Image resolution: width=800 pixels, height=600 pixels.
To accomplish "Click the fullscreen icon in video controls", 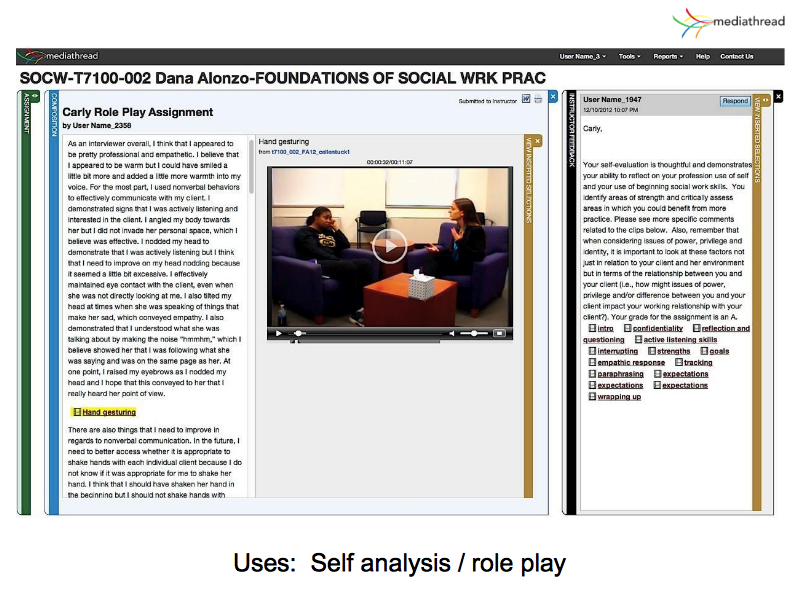I will [500, 333].
